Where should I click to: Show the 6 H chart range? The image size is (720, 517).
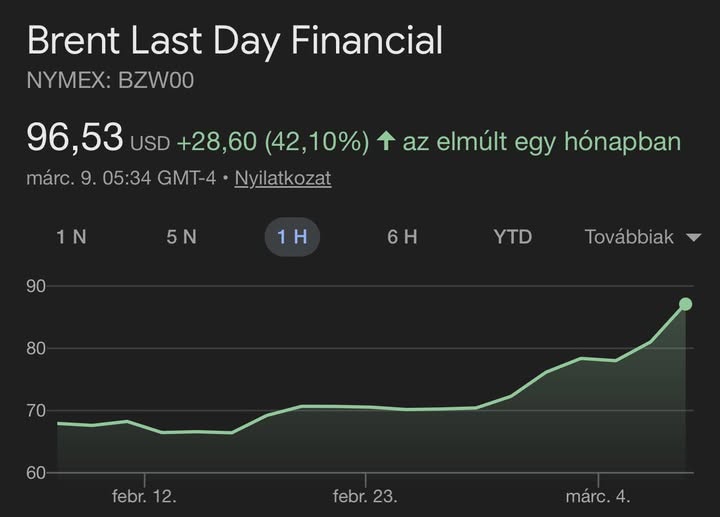coord(402,237)
